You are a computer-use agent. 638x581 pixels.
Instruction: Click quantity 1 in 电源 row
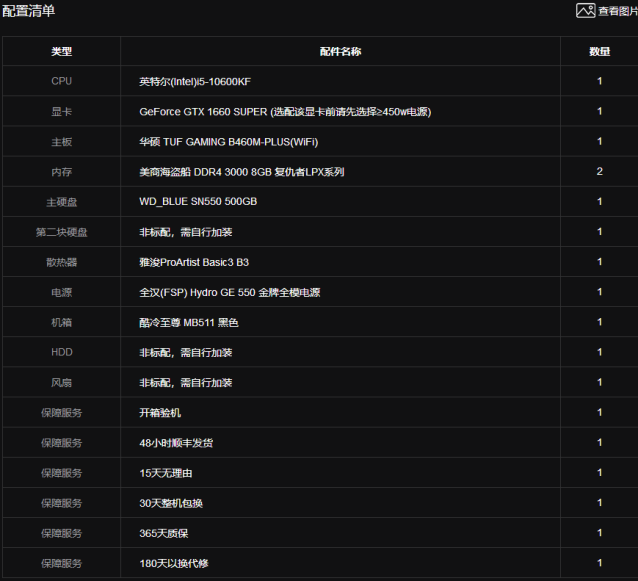599,292
